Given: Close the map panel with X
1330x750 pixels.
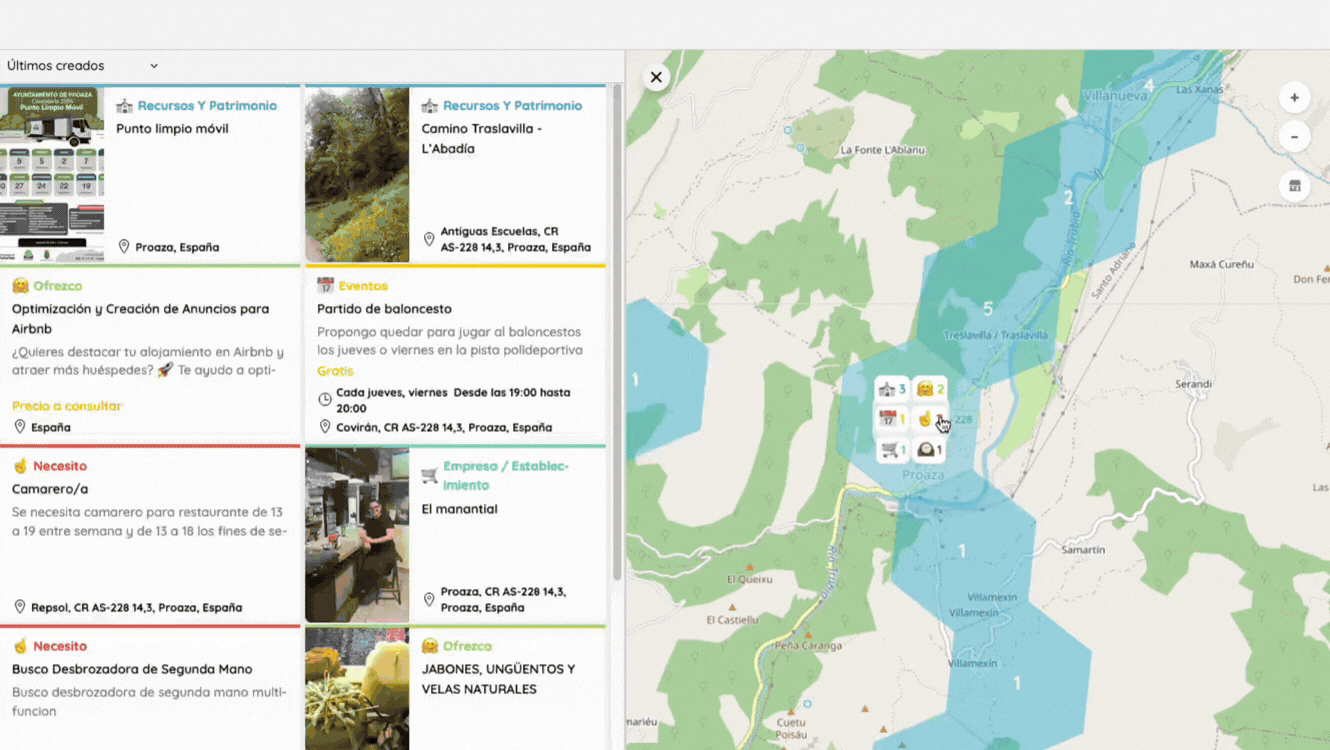Looking at the screenshot, I should 656,77.
